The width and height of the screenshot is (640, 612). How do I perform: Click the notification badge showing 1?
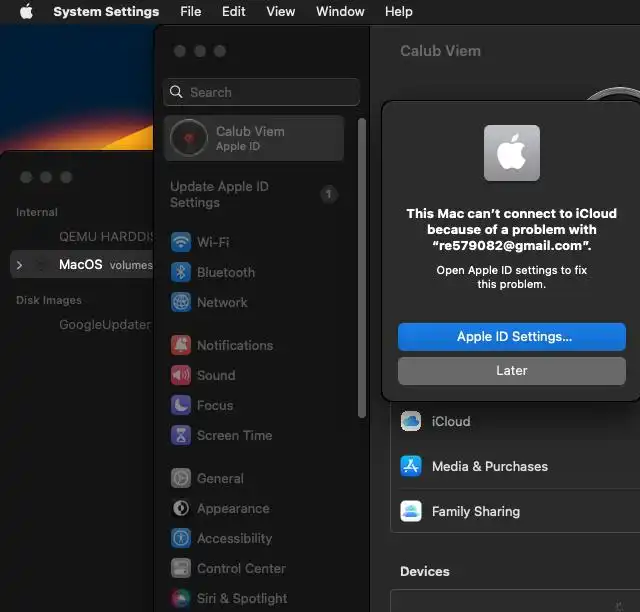pos(329,194)
